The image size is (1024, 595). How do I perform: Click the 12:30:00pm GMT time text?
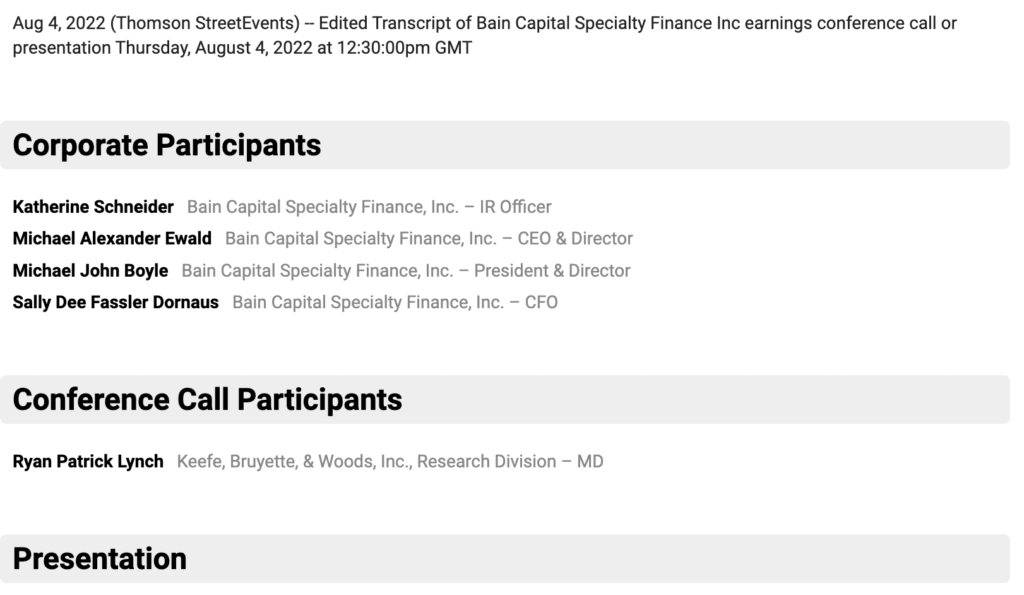pos(404,48)
